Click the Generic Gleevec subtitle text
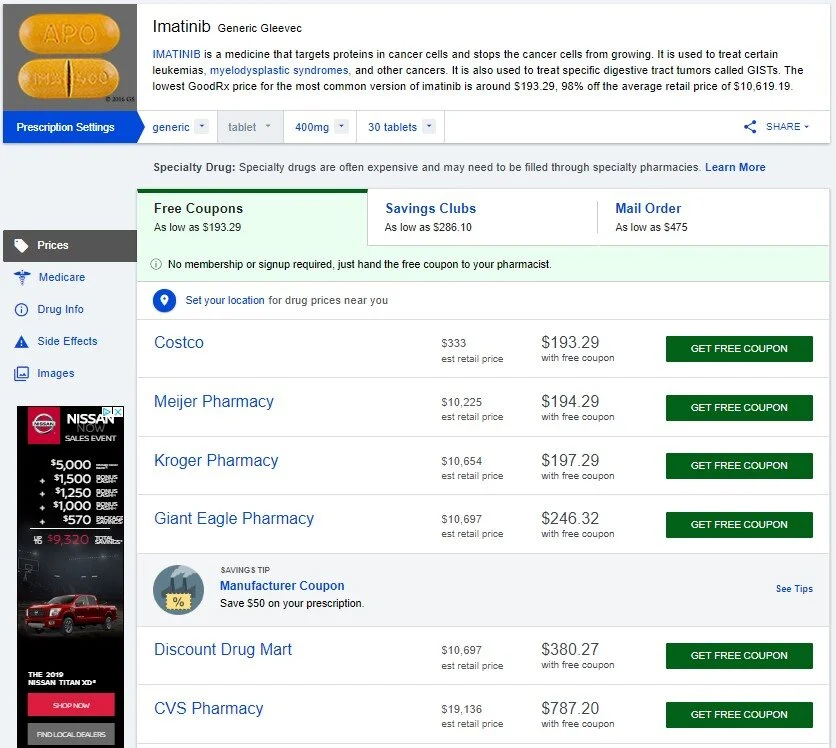The image size is (836, 748). pyautogui.click(x=260, y=28)
